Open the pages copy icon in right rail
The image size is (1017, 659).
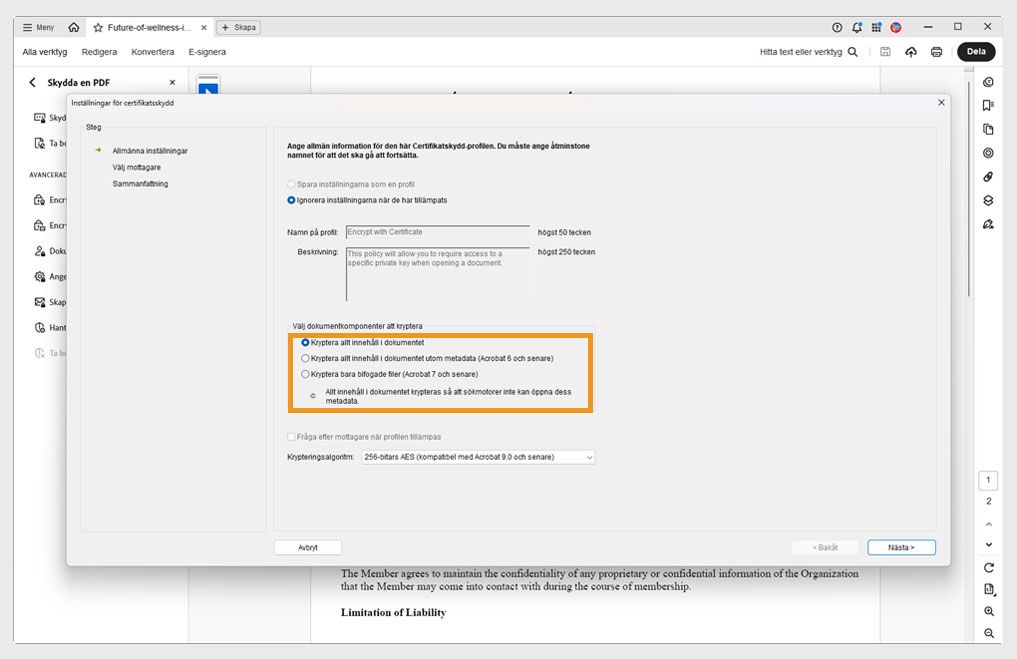(x=988, y=129)
